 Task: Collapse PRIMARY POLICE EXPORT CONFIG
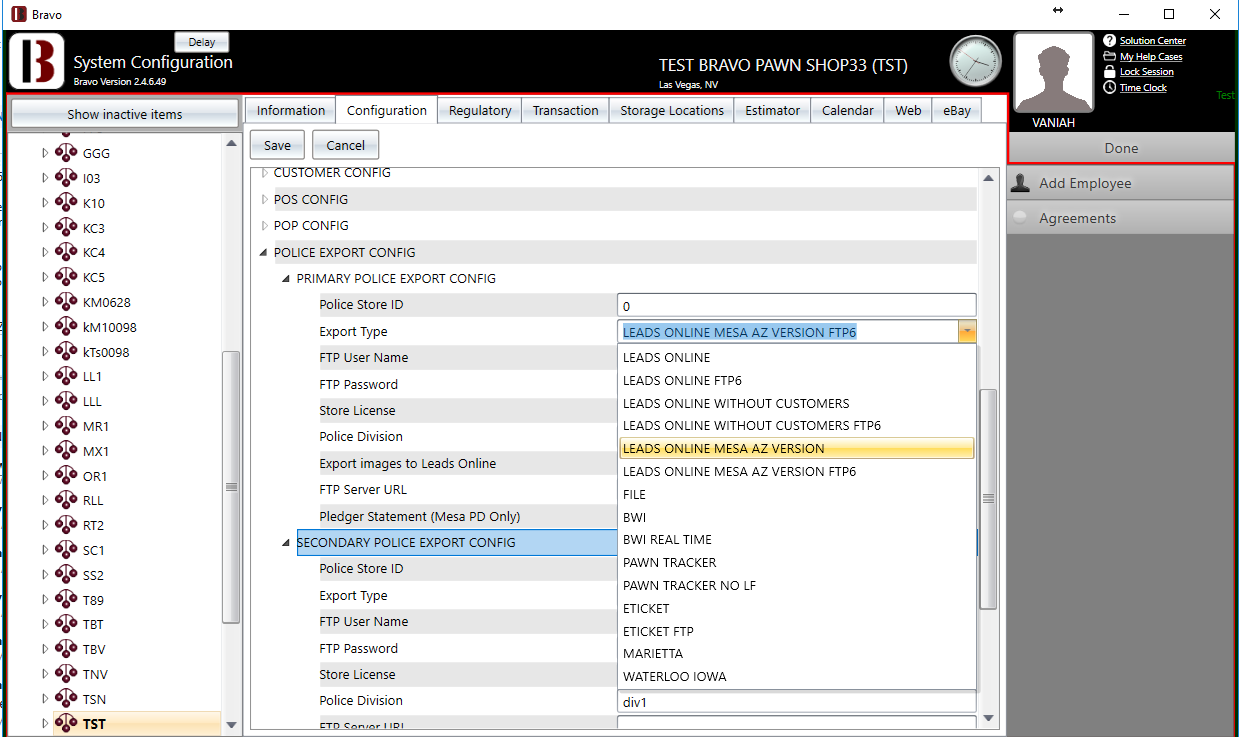click(287, 279)
